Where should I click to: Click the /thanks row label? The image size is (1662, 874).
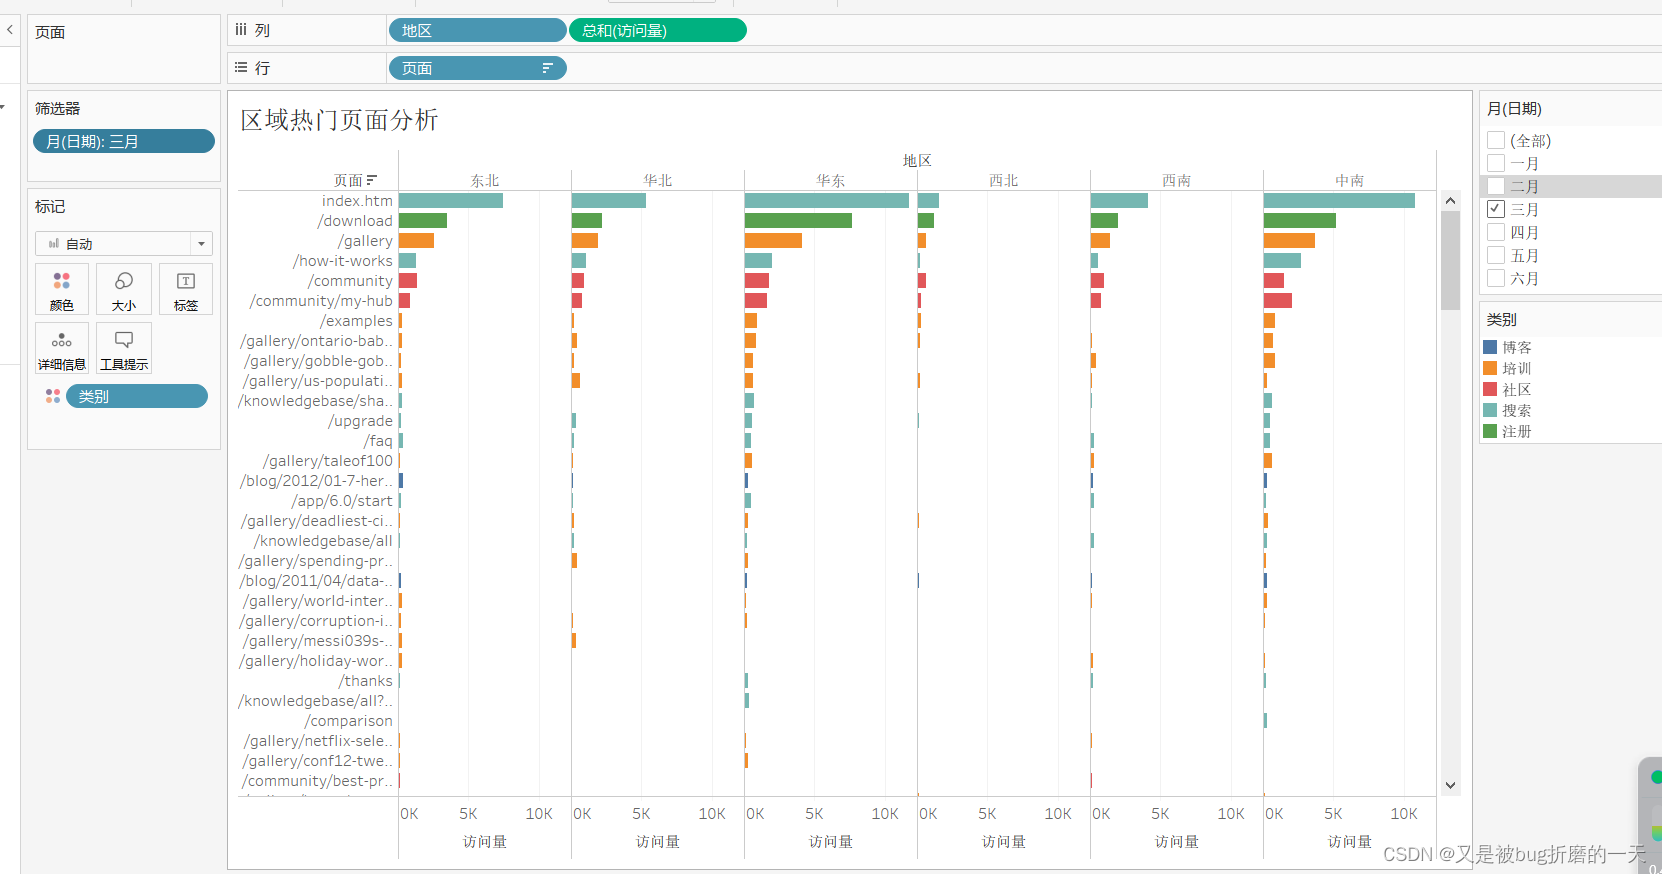(366, 681)
